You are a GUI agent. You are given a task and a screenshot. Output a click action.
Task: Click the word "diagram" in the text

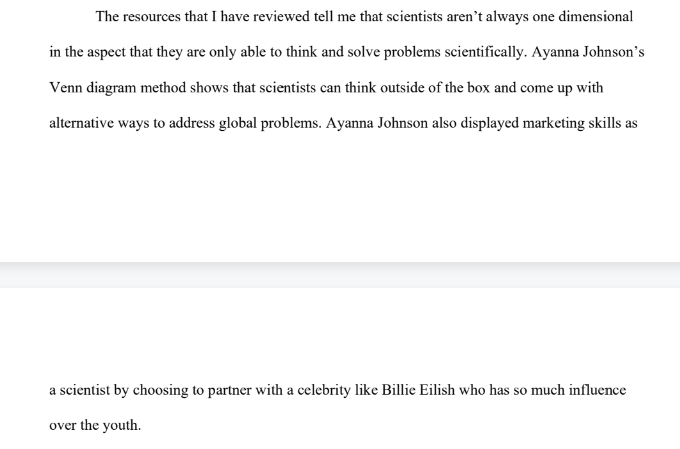click(x=122, y=88)
